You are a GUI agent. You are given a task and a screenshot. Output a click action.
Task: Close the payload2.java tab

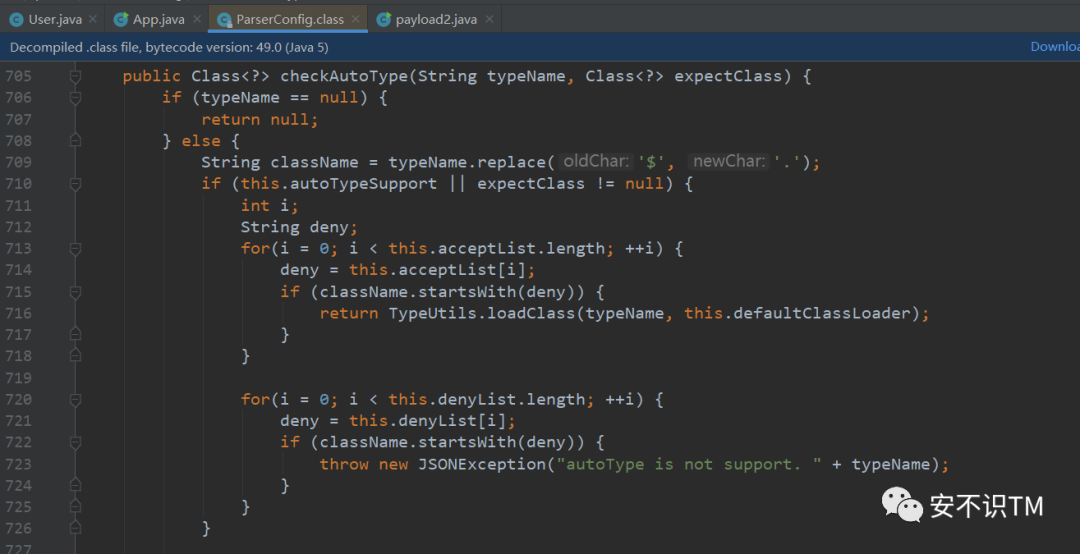(x=490, y=19)
